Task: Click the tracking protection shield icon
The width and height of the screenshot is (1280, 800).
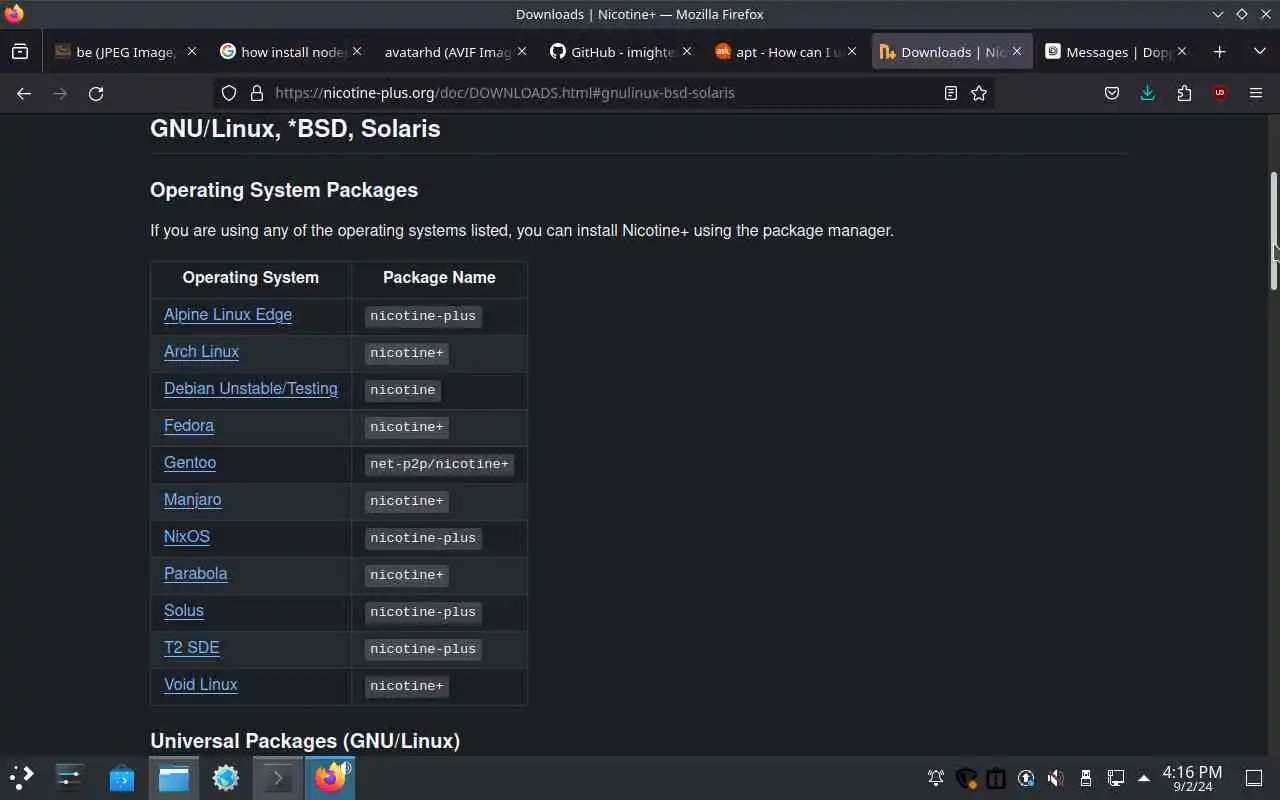Action: (229, 93)
